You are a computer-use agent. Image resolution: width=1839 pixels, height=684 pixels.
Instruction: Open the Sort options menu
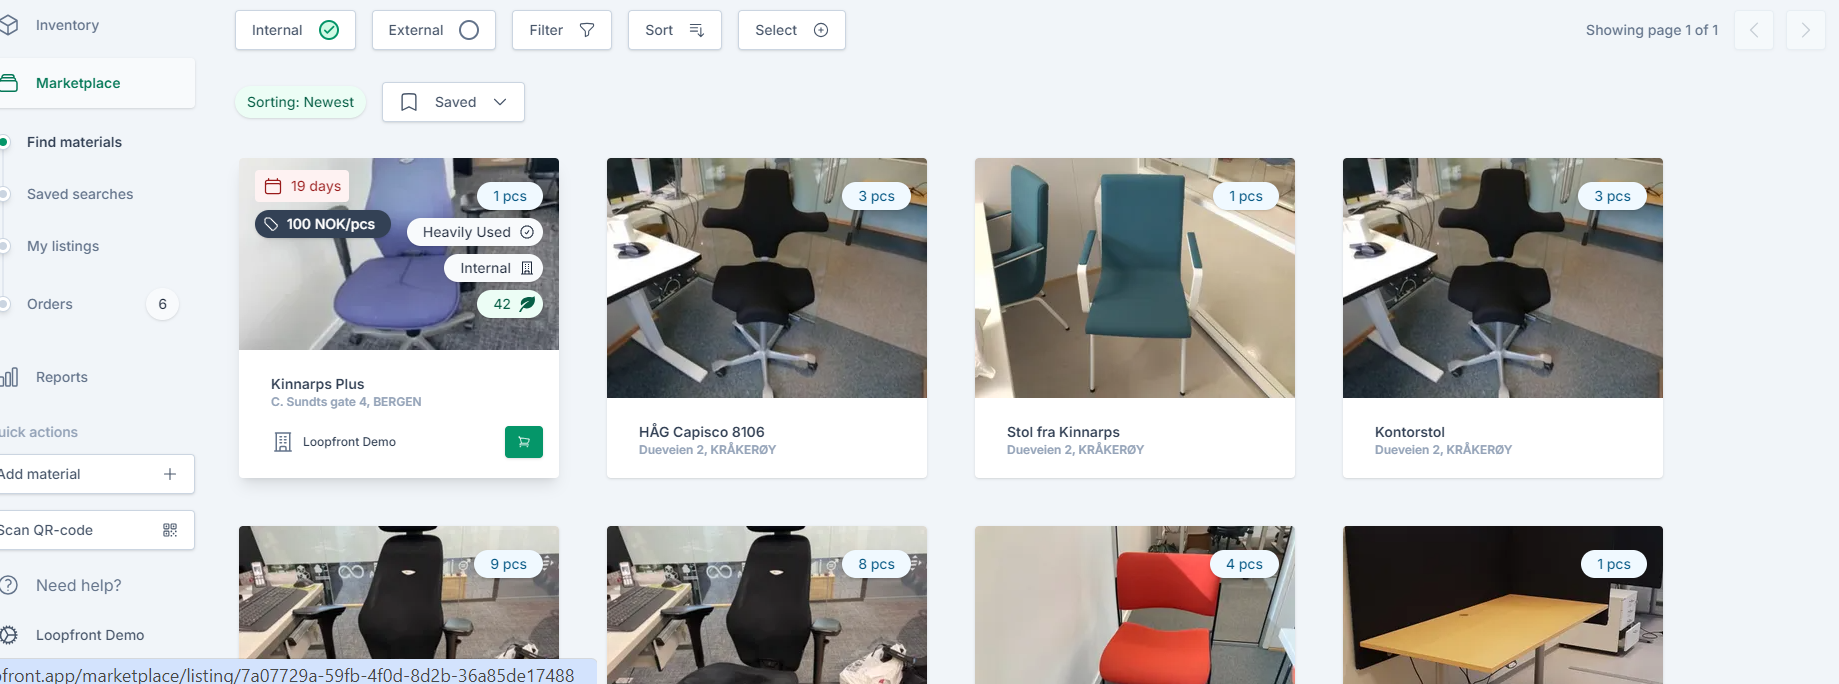[x=674, y=30]
